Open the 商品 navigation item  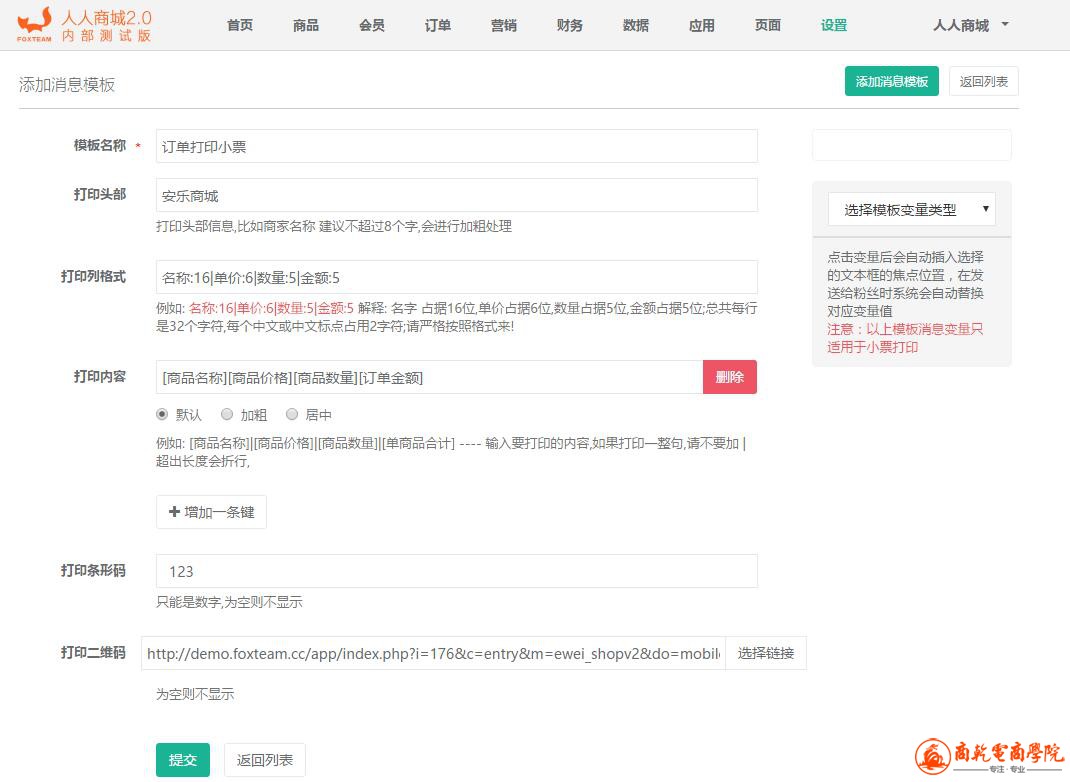pos(306,26)
